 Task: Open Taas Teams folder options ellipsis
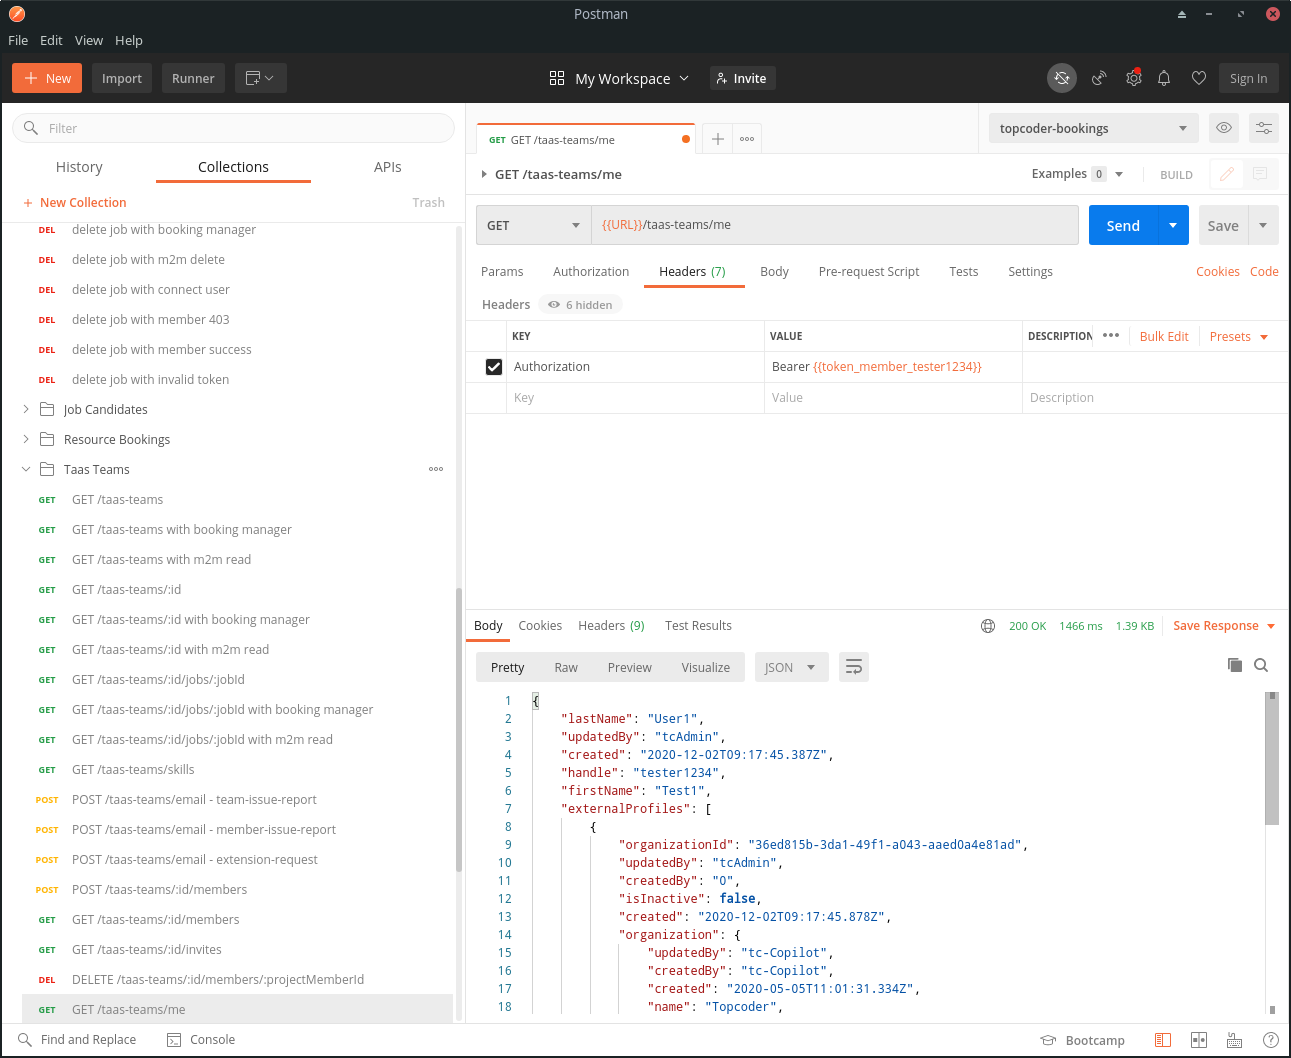coord(436,469)
